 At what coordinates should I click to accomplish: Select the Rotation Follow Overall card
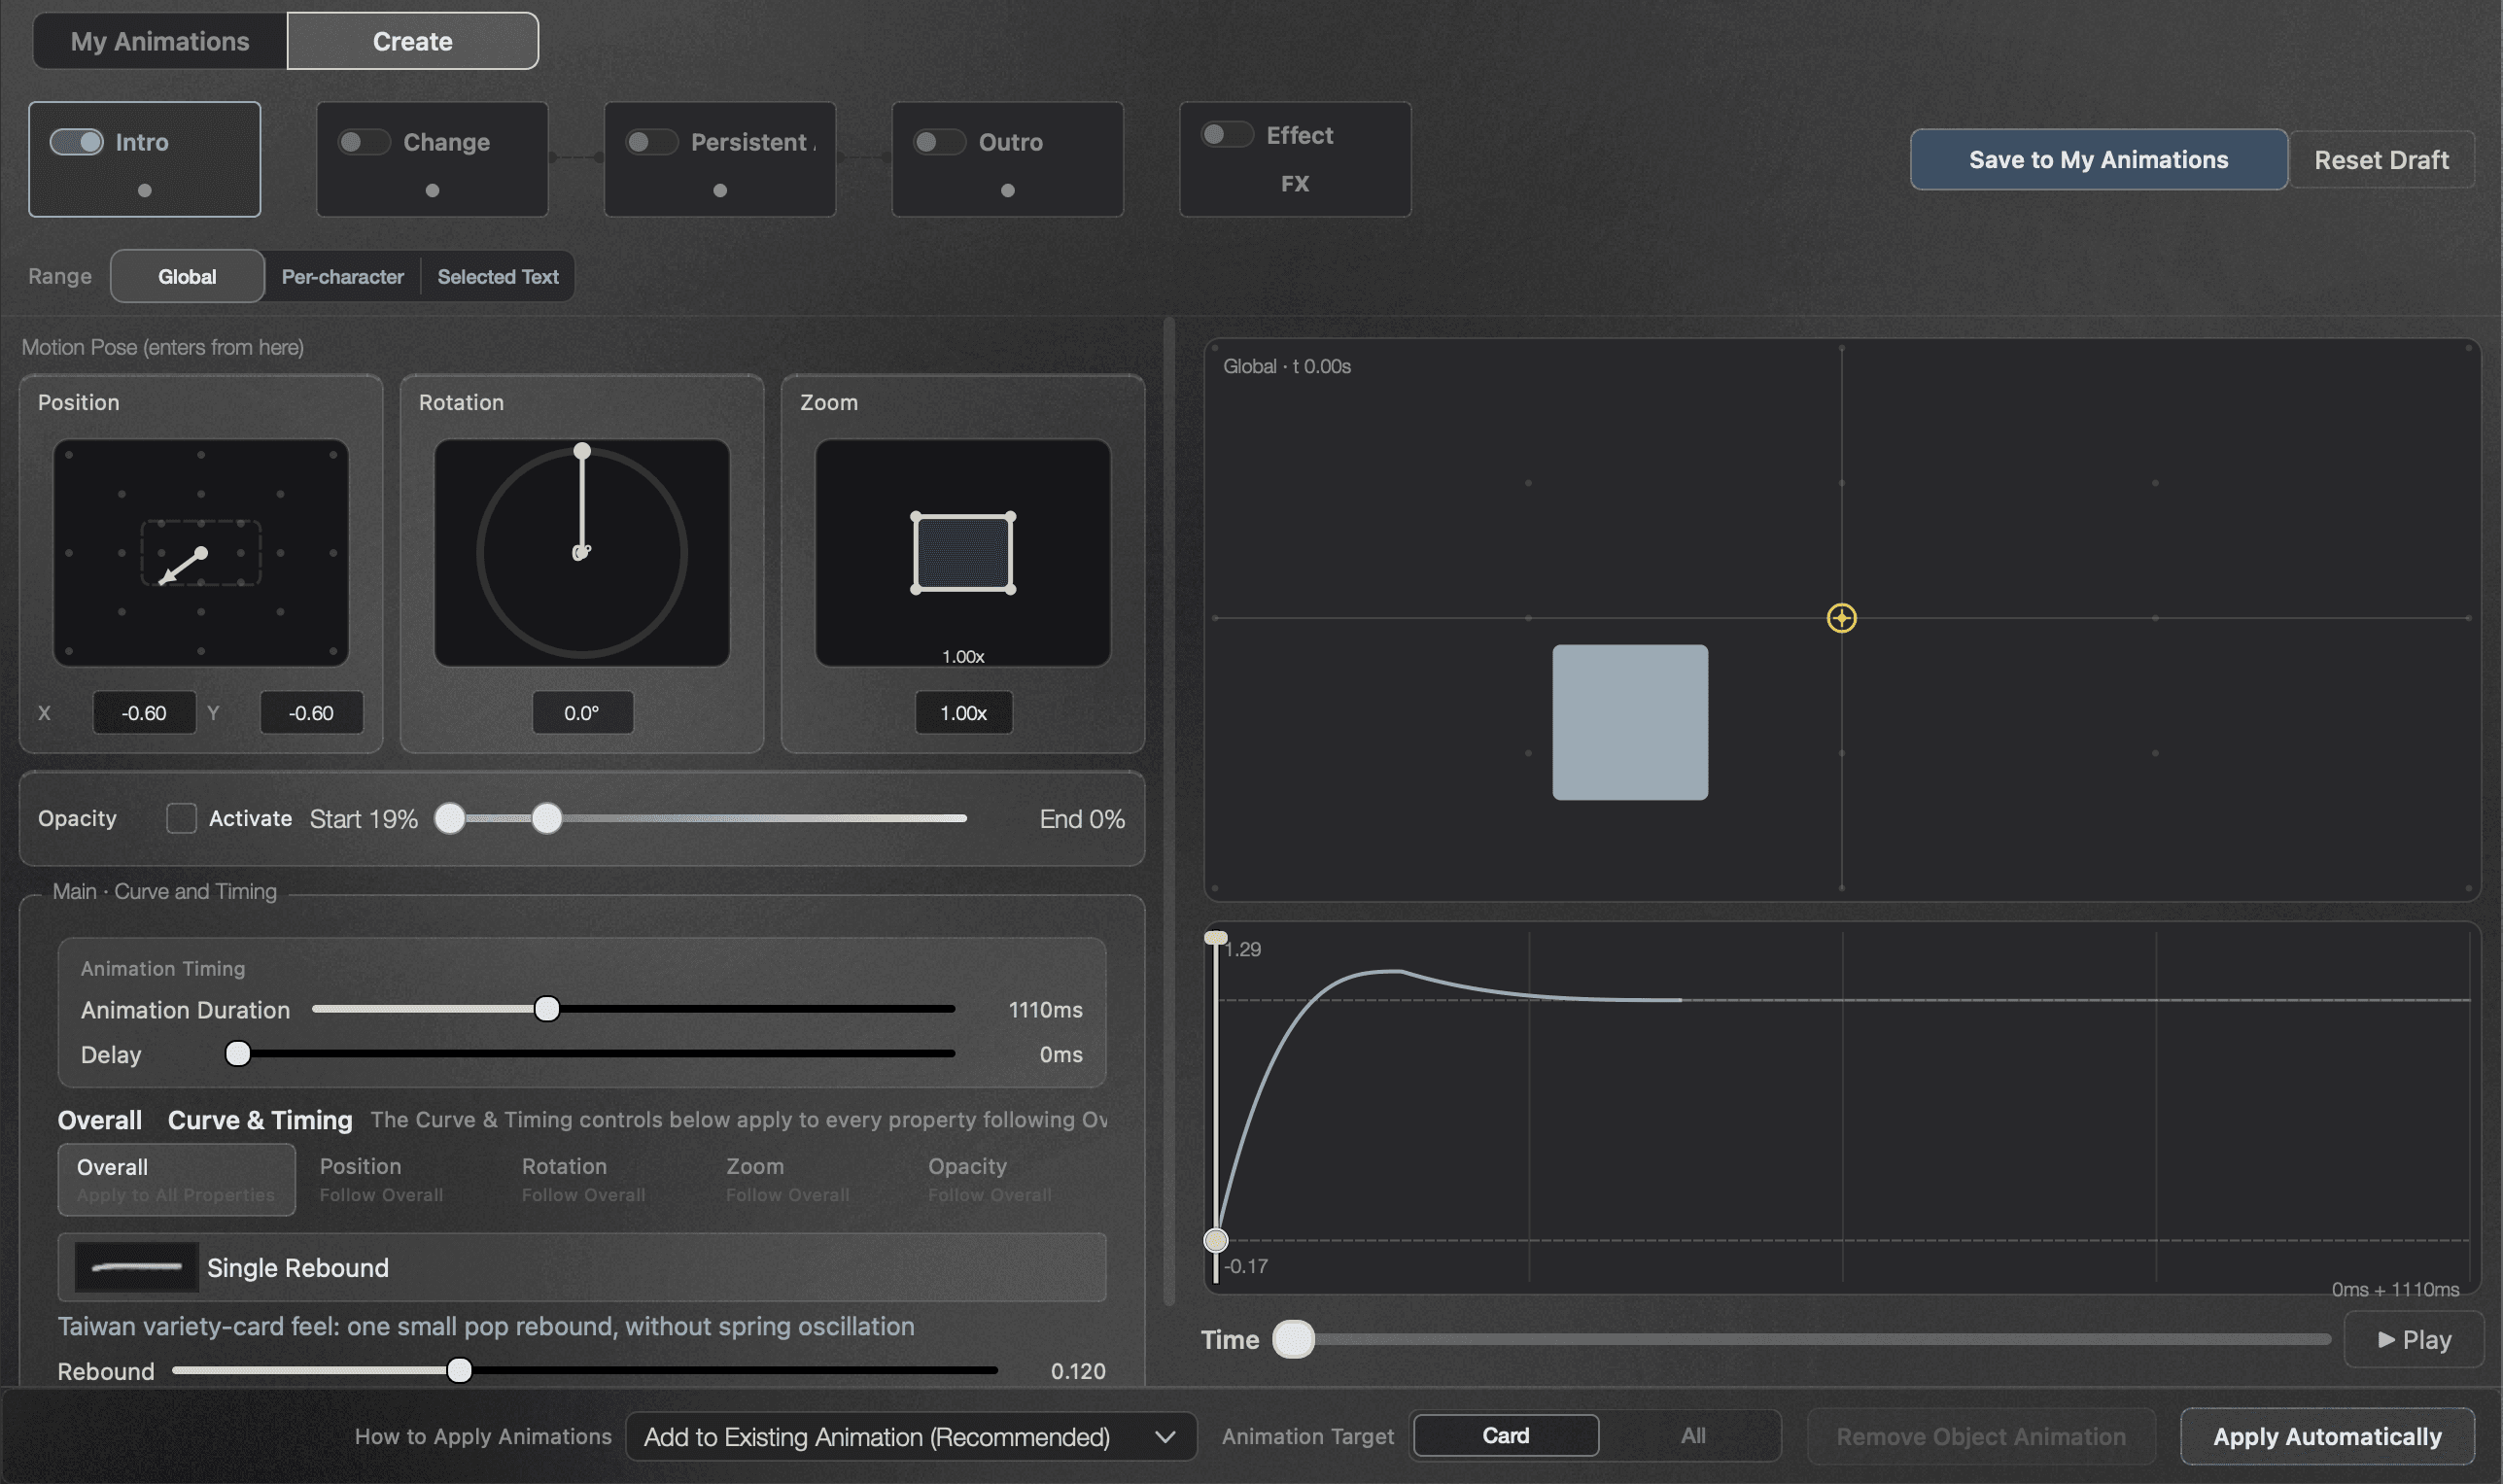point(584,1180)
